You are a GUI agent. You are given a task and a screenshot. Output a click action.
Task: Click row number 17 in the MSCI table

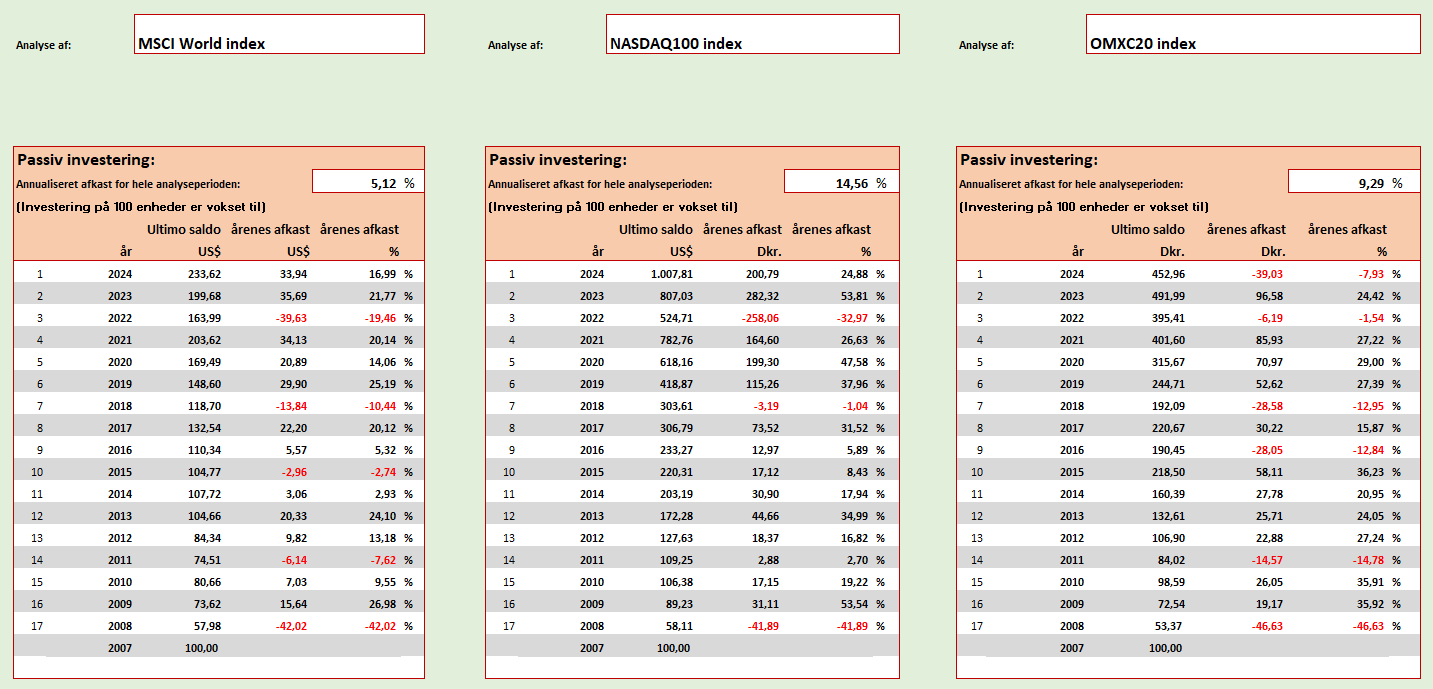coord(39,626)
